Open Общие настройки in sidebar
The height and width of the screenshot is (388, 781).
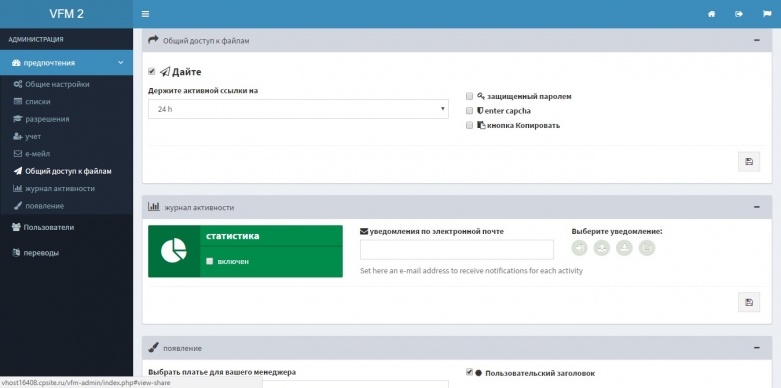[x=57, y=84]
